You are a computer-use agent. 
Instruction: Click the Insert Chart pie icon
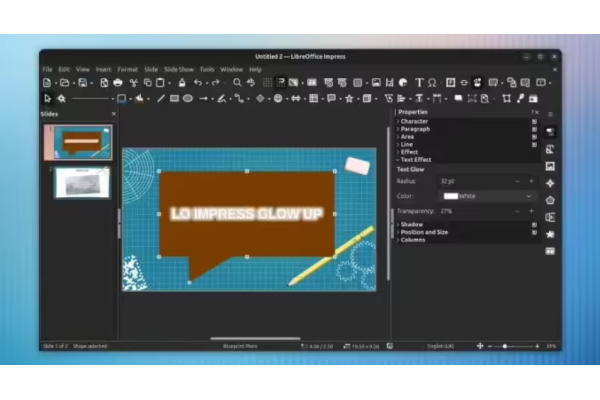pyautogui.click(x=403, y=83)
